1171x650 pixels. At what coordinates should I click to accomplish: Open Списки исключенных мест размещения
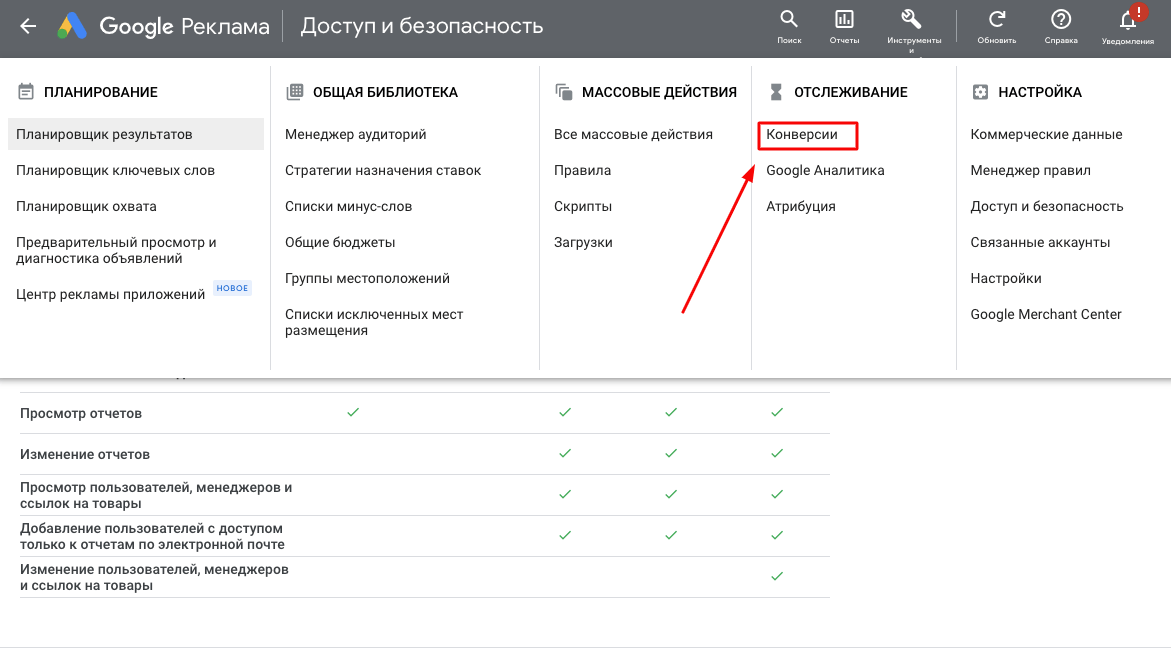[x=373, y=323]
